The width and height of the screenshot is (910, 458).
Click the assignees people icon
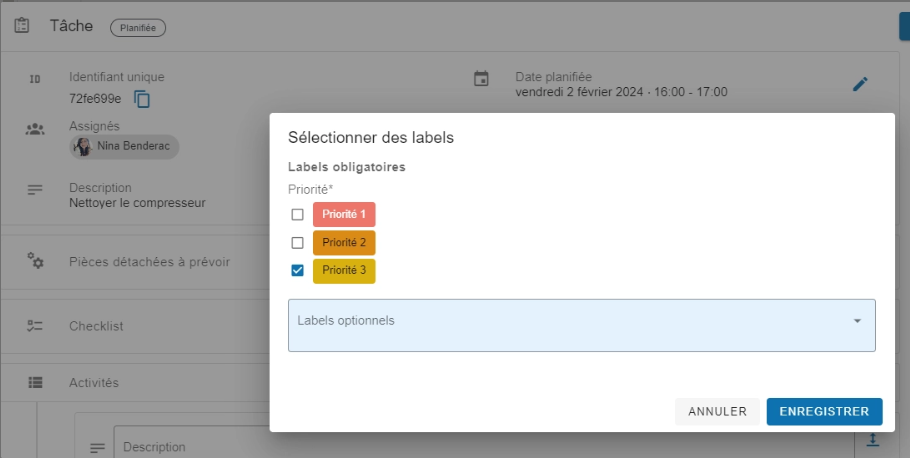click(x=35, y=129)
